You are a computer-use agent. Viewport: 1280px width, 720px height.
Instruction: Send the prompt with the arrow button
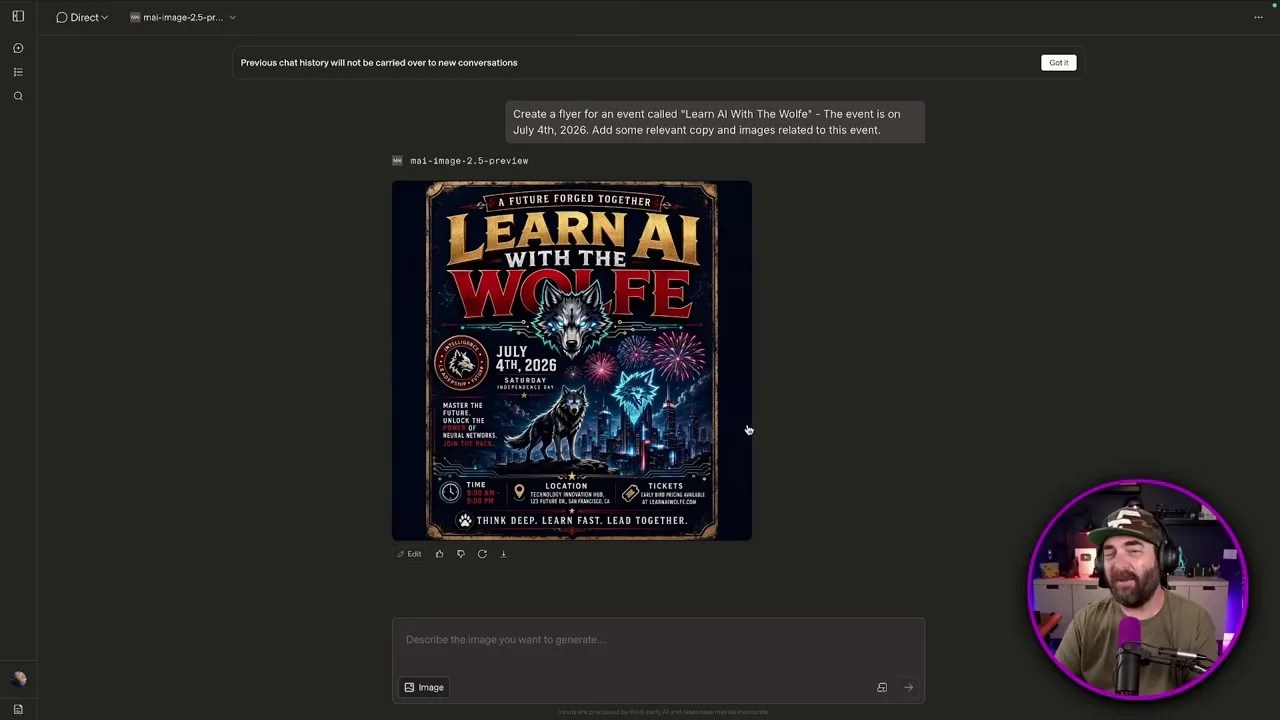(x=908, y=687)
